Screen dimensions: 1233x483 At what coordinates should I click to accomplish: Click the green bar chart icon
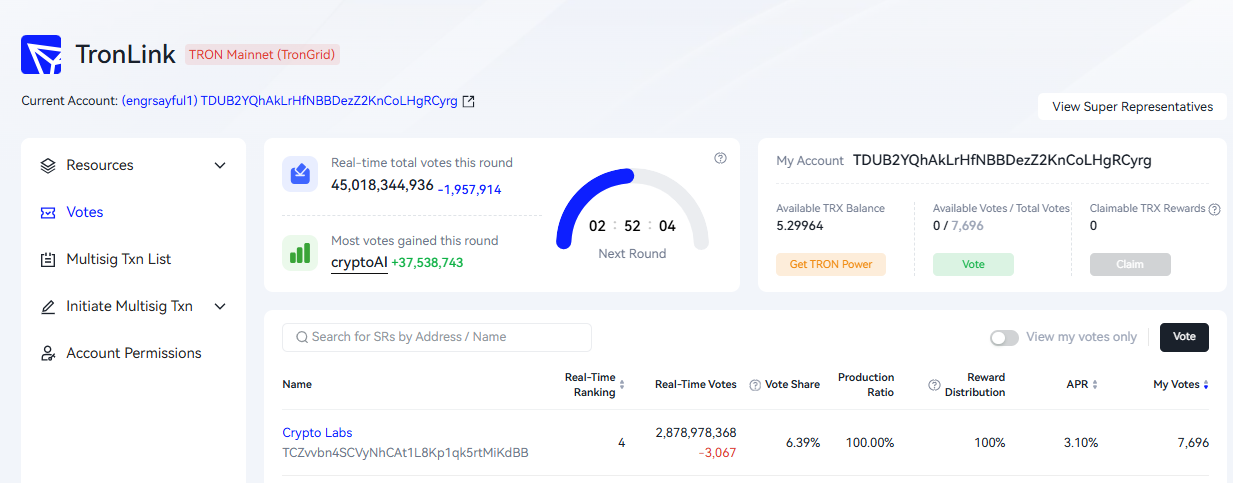point(300,252)
